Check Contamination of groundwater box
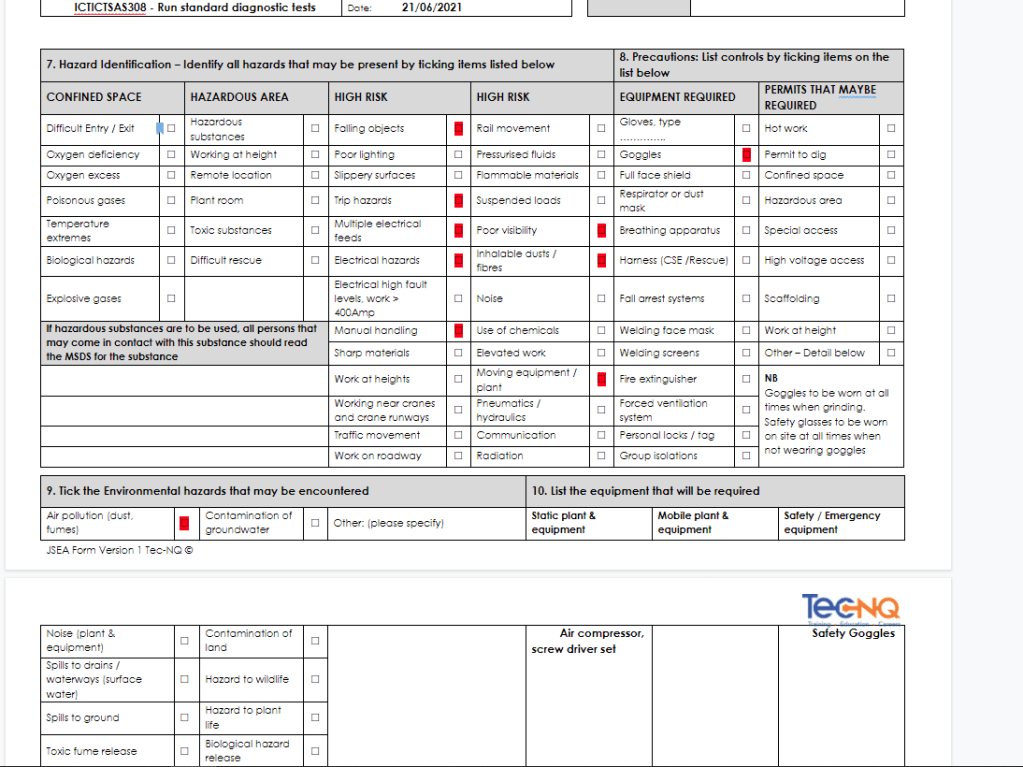This screenshot has height=767, width=1023. pos(315,523)
